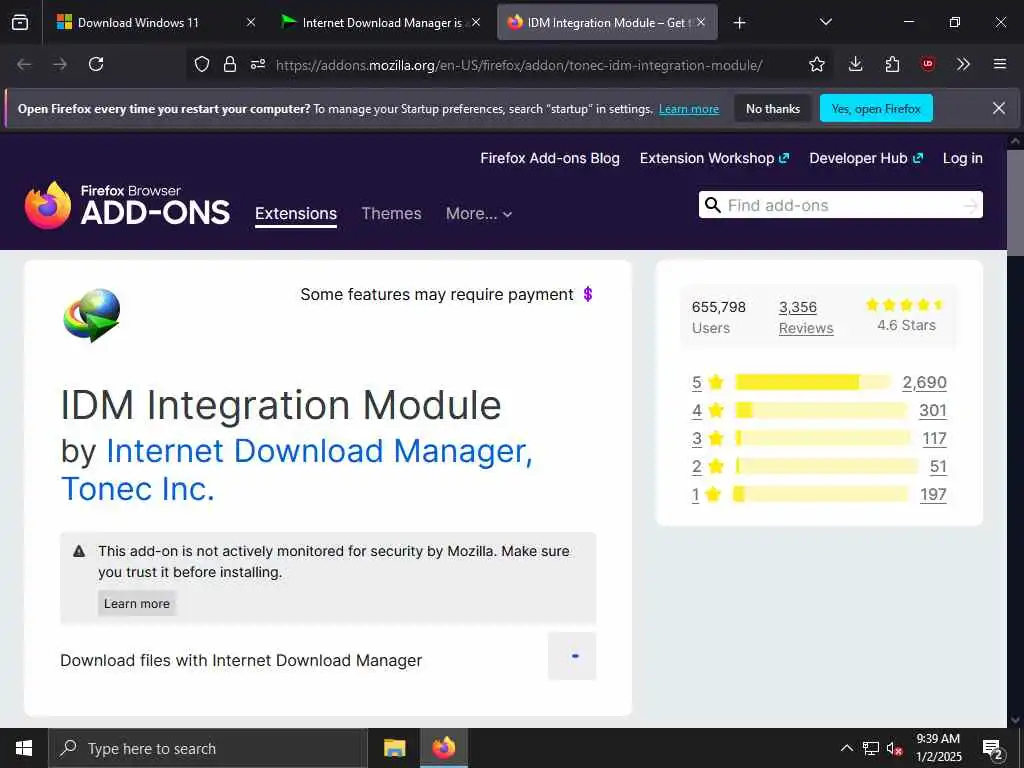Screen dimensions: 1024x768
Task: Click the Find add-ons search field
Action: click(x=840, y=205)
